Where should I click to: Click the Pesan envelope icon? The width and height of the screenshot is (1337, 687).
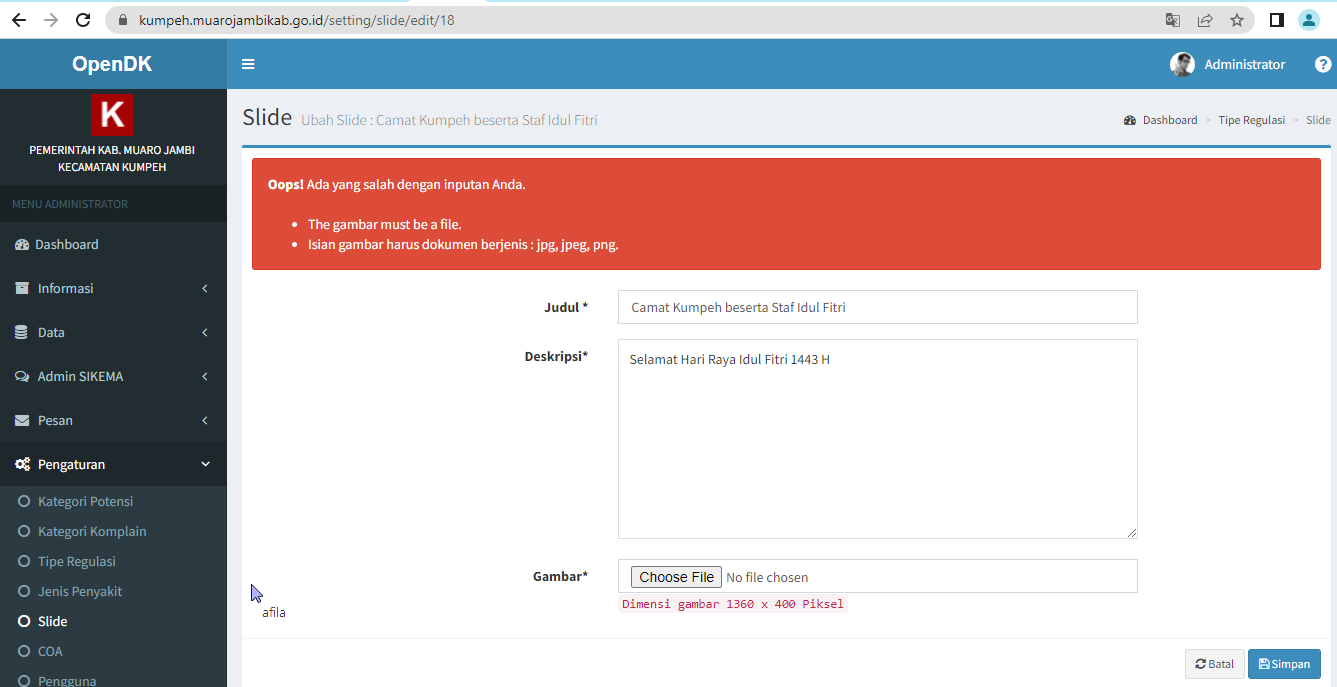(21, 420)
